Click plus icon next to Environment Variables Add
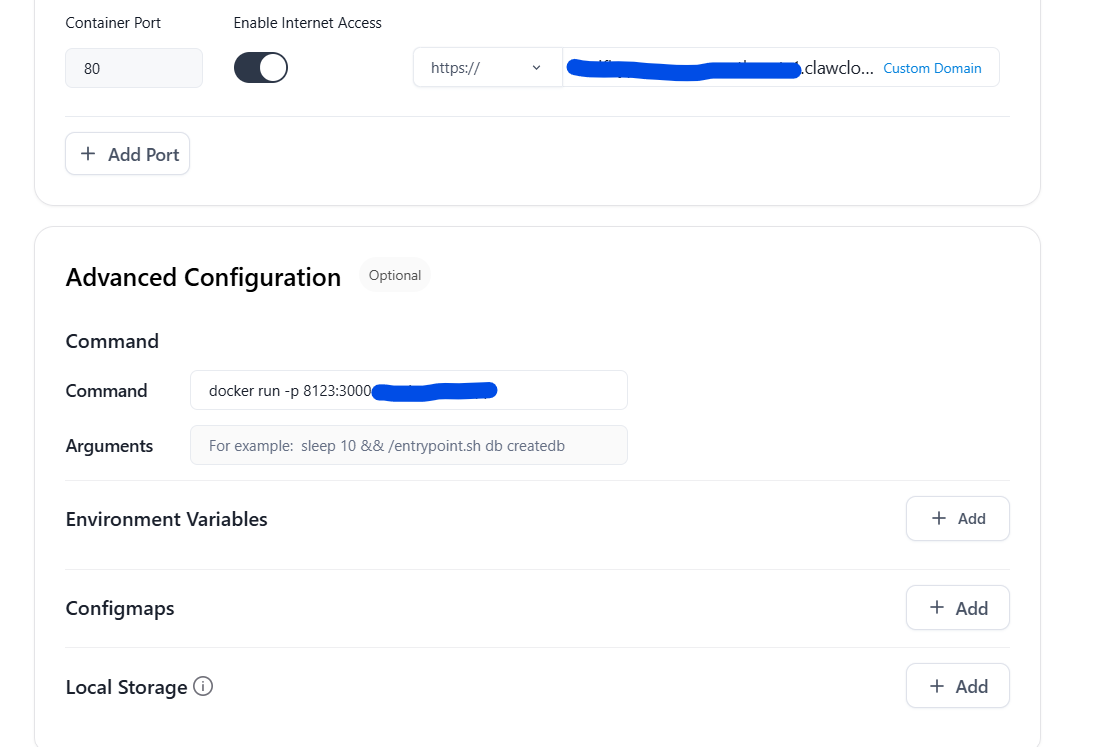This screenshot has height=747, width=1113. point(938,518)
